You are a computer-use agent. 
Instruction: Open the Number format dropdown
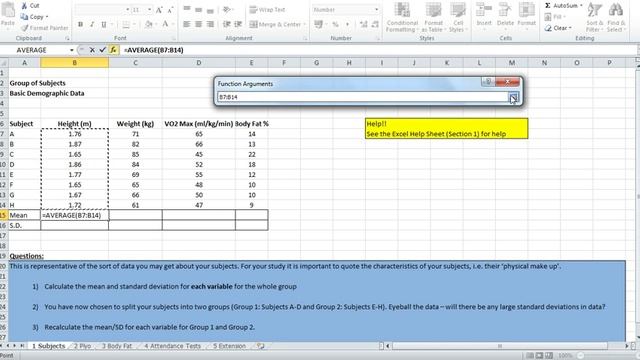(x=376, y=9)
